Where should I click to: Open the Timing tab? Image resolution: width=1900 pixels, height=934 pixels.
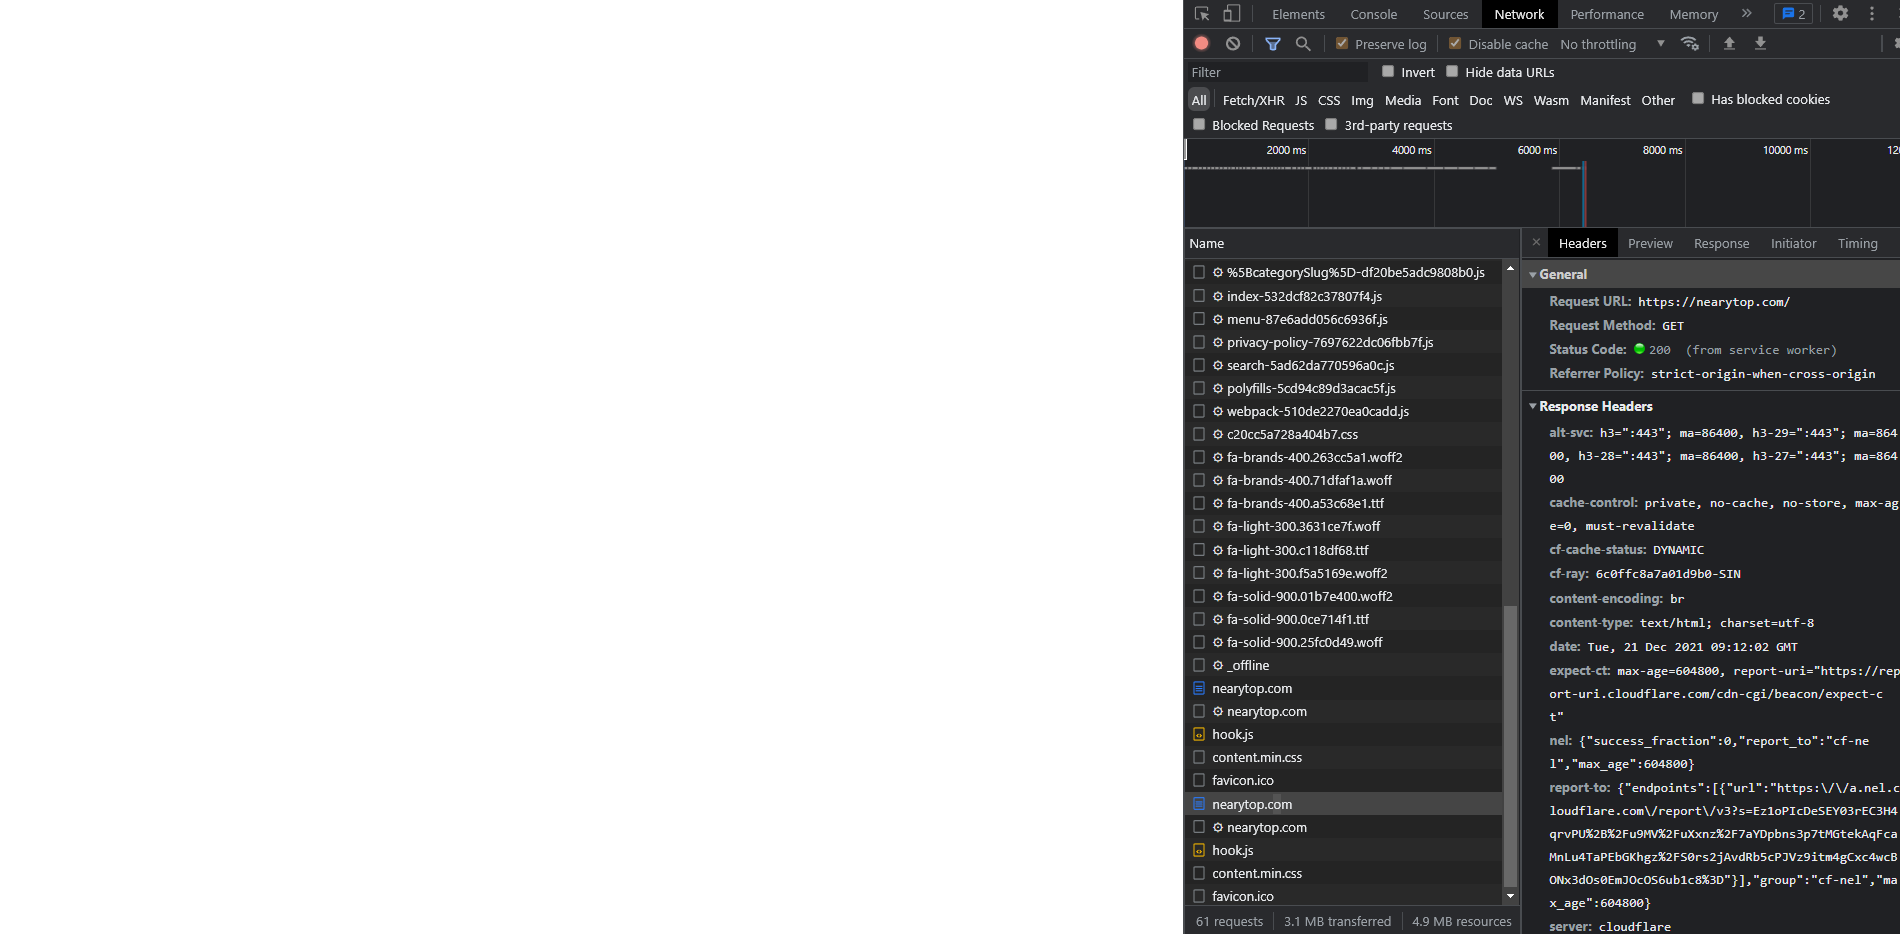[1857, 243]
